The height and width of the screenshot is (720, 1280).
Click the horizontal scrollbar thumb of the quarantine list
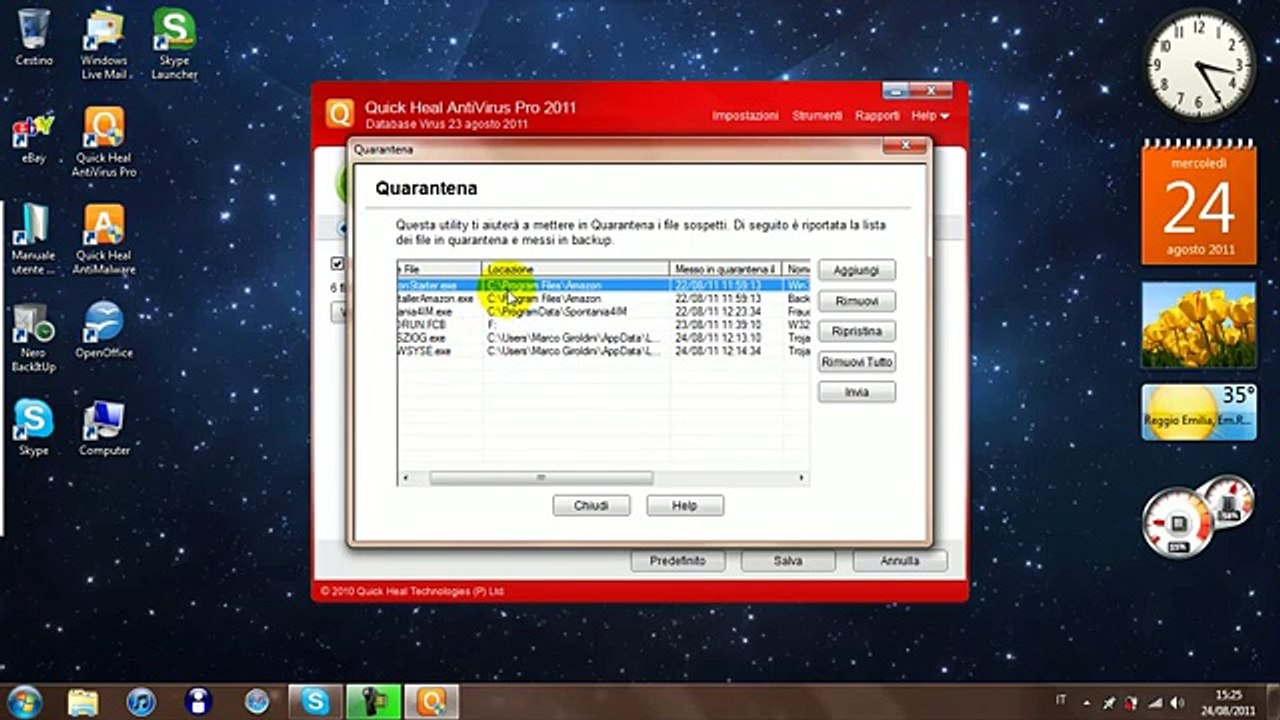coord(541,478)
